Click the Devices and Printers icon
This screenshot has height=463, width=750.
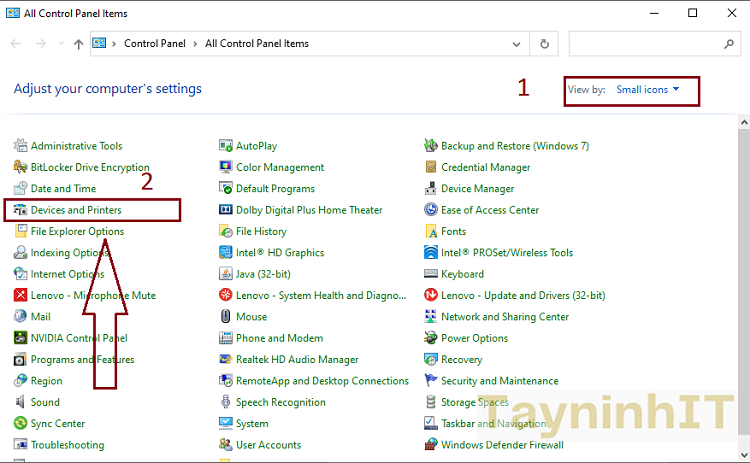[20, 210]
